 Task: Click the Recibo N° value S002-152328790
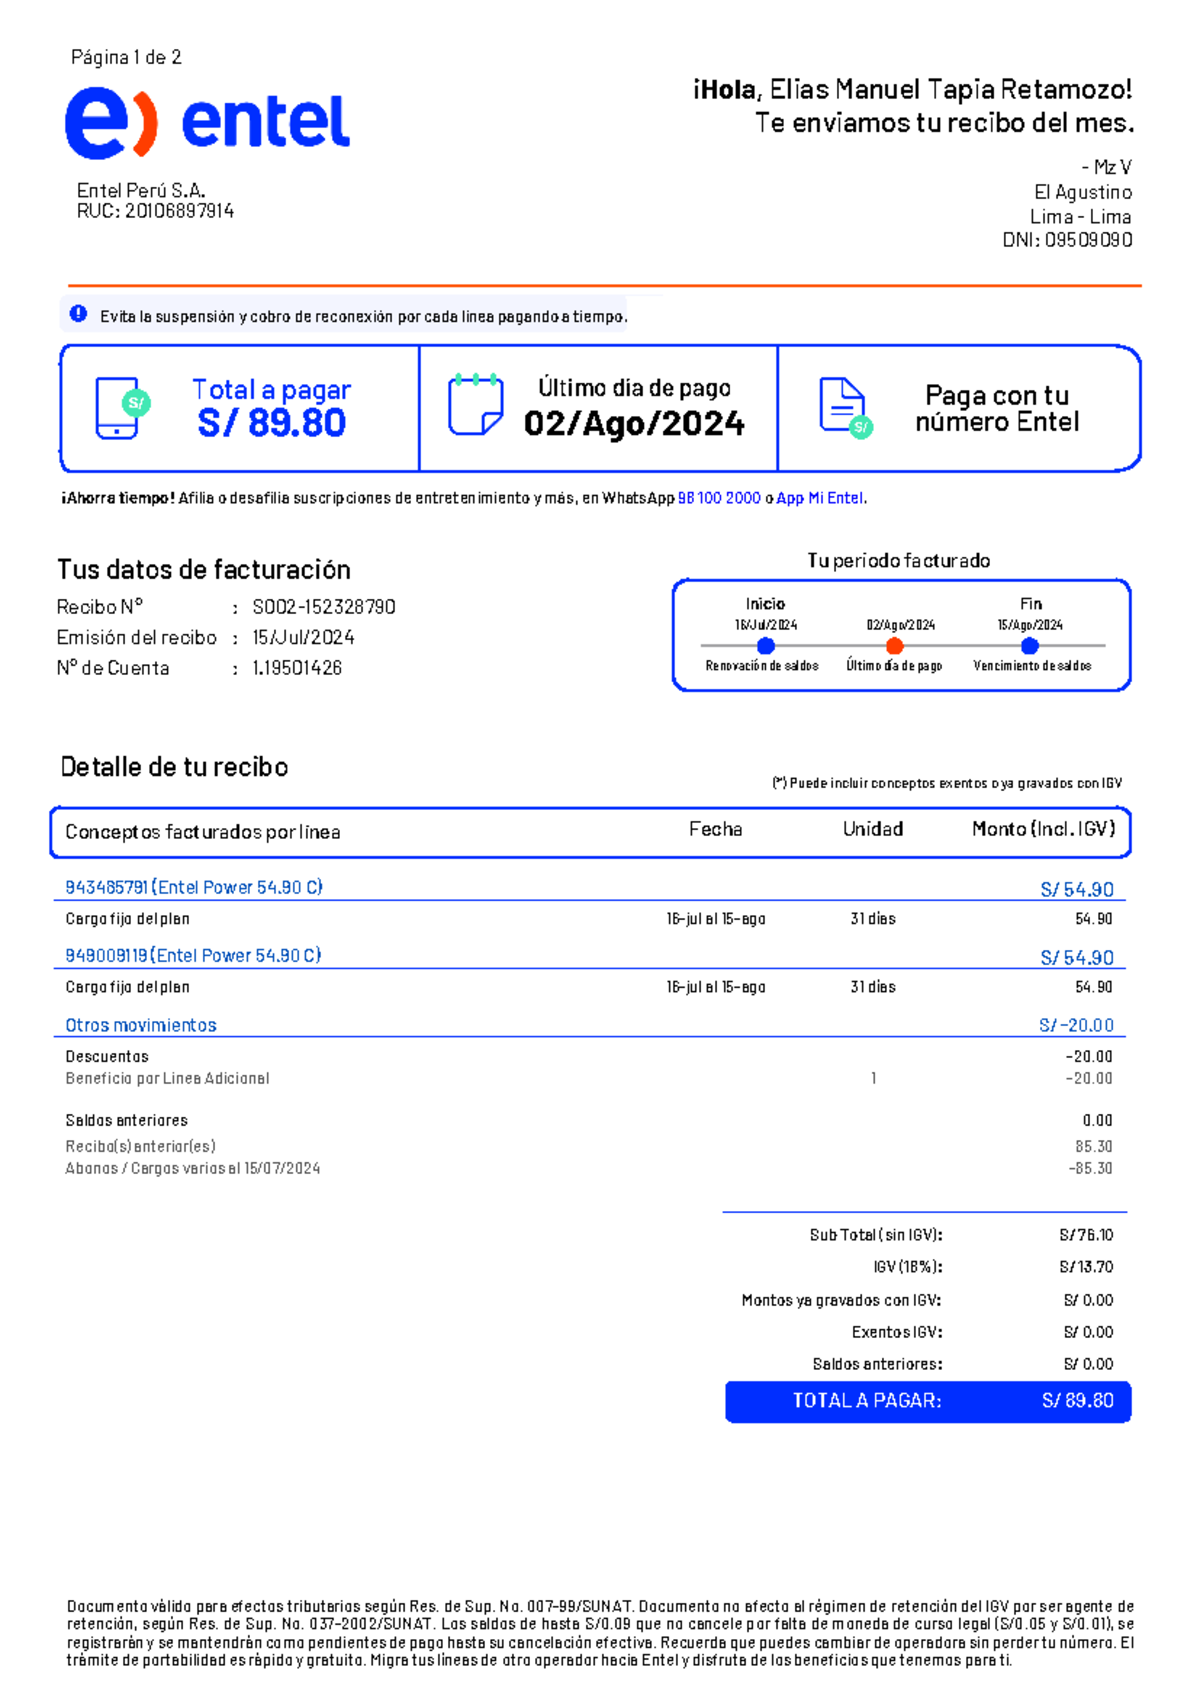(x=324, y=607)
